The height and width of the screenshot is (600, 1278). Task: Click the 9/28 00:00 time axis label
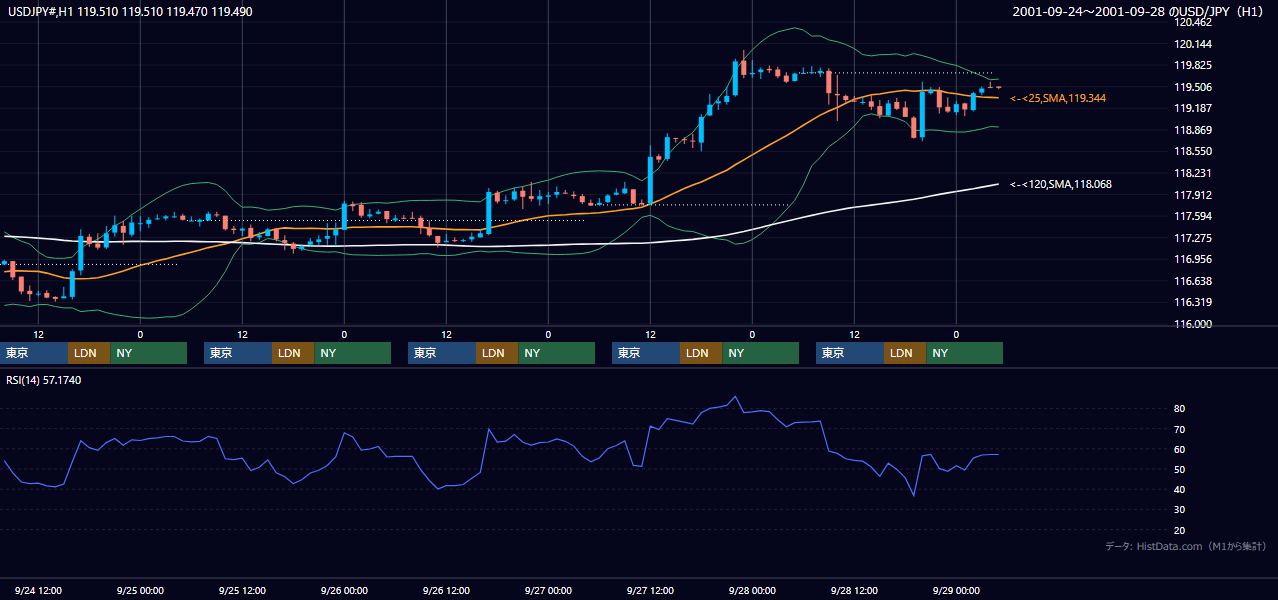coord(752,590)
